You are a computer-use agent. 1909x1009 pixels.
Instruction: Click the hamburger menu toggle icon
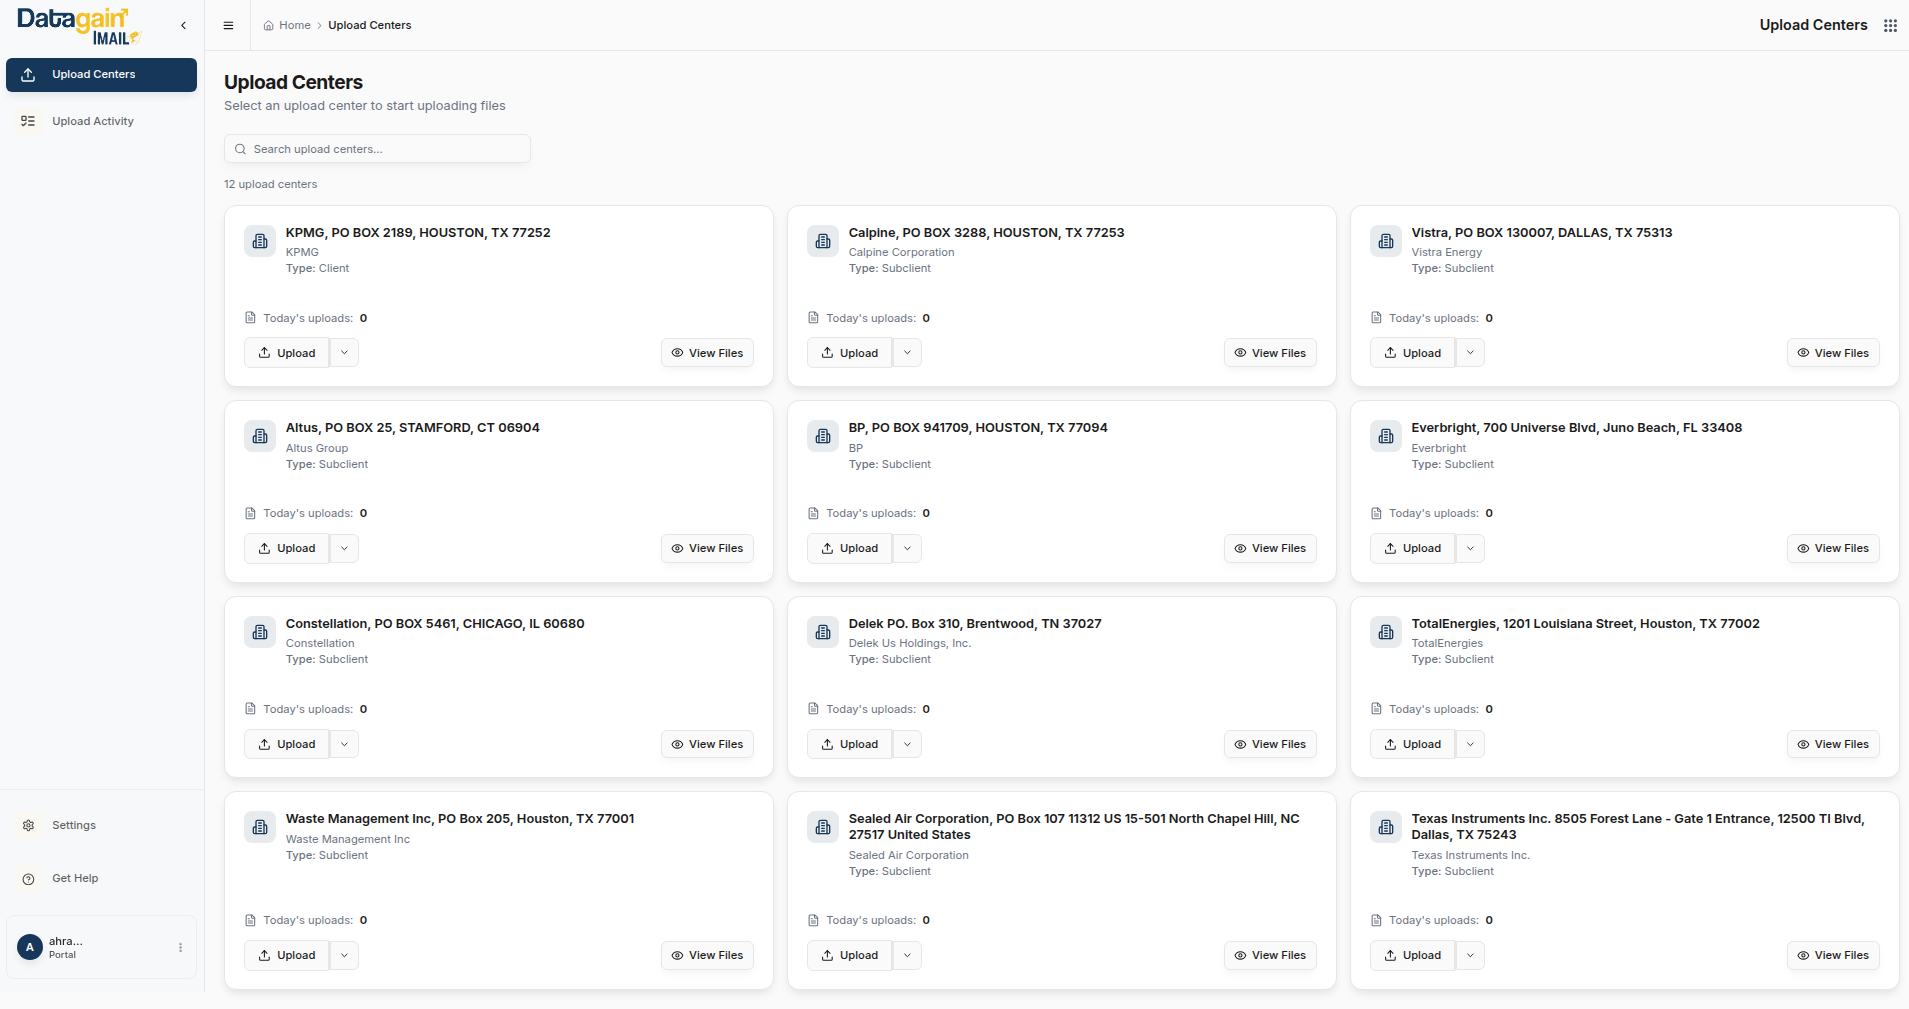point(228,26)
